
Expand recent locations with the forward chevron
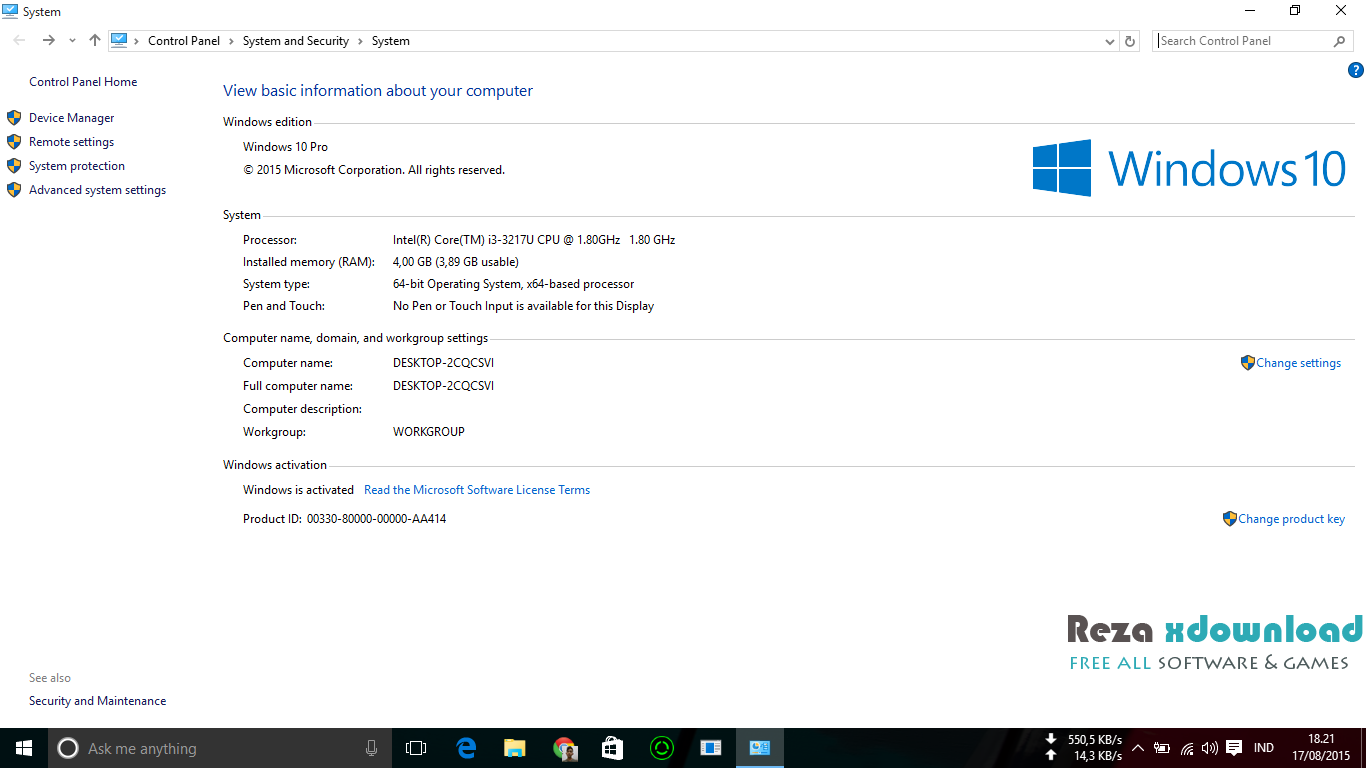(x=71, y=41)
